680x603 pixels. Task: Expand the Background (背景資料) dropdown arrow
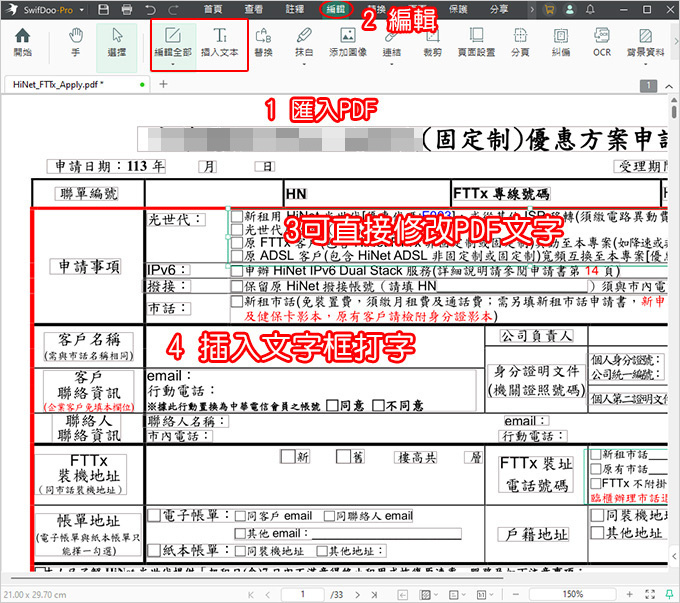[x=645, y=64]
